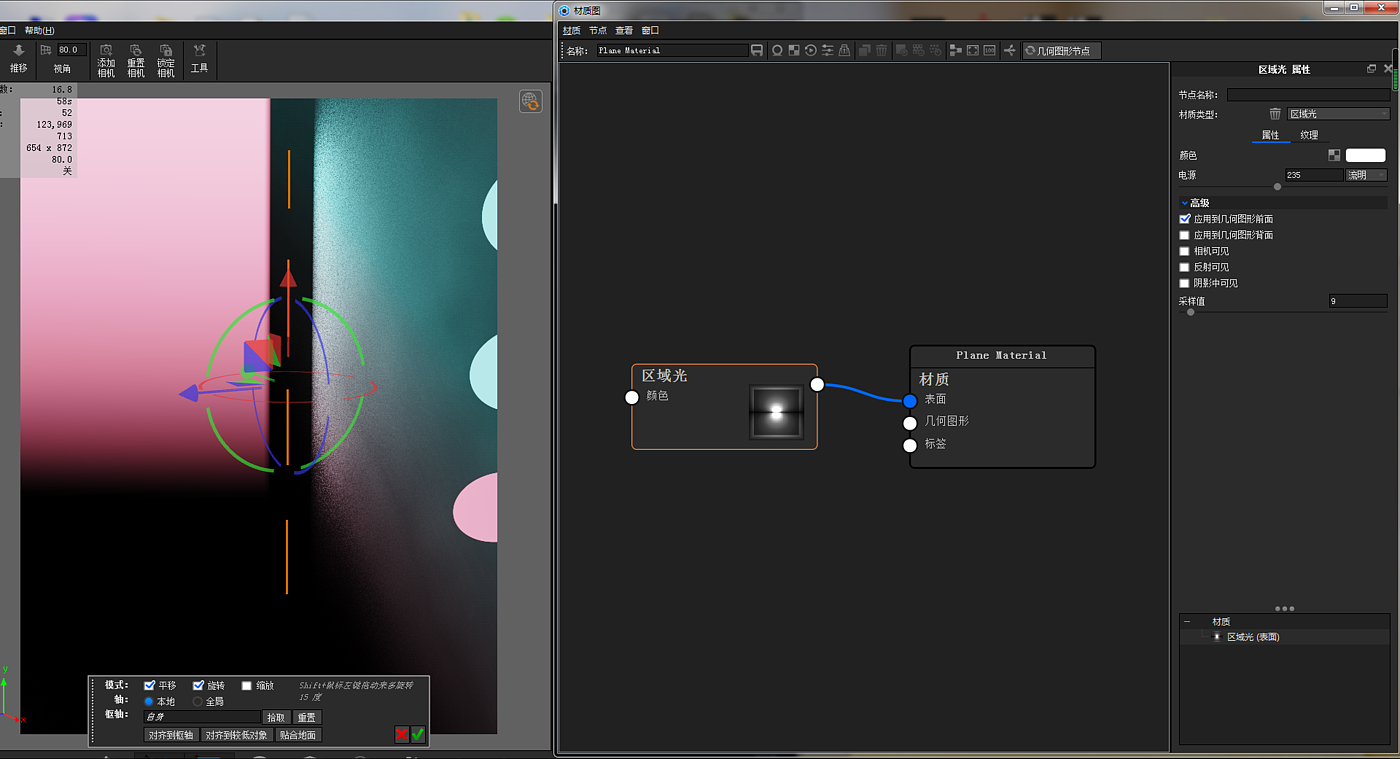
Task: Click the white color swatch for 颜色
Action: coord(1365,155)
